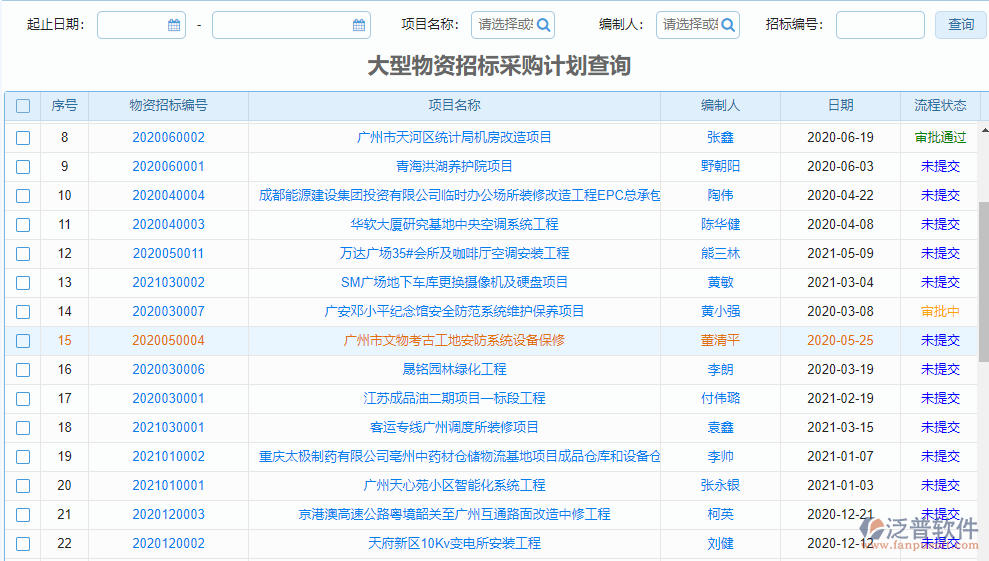
Task: Open the 项目名称 dropdown selector
Action: point(505,25)
